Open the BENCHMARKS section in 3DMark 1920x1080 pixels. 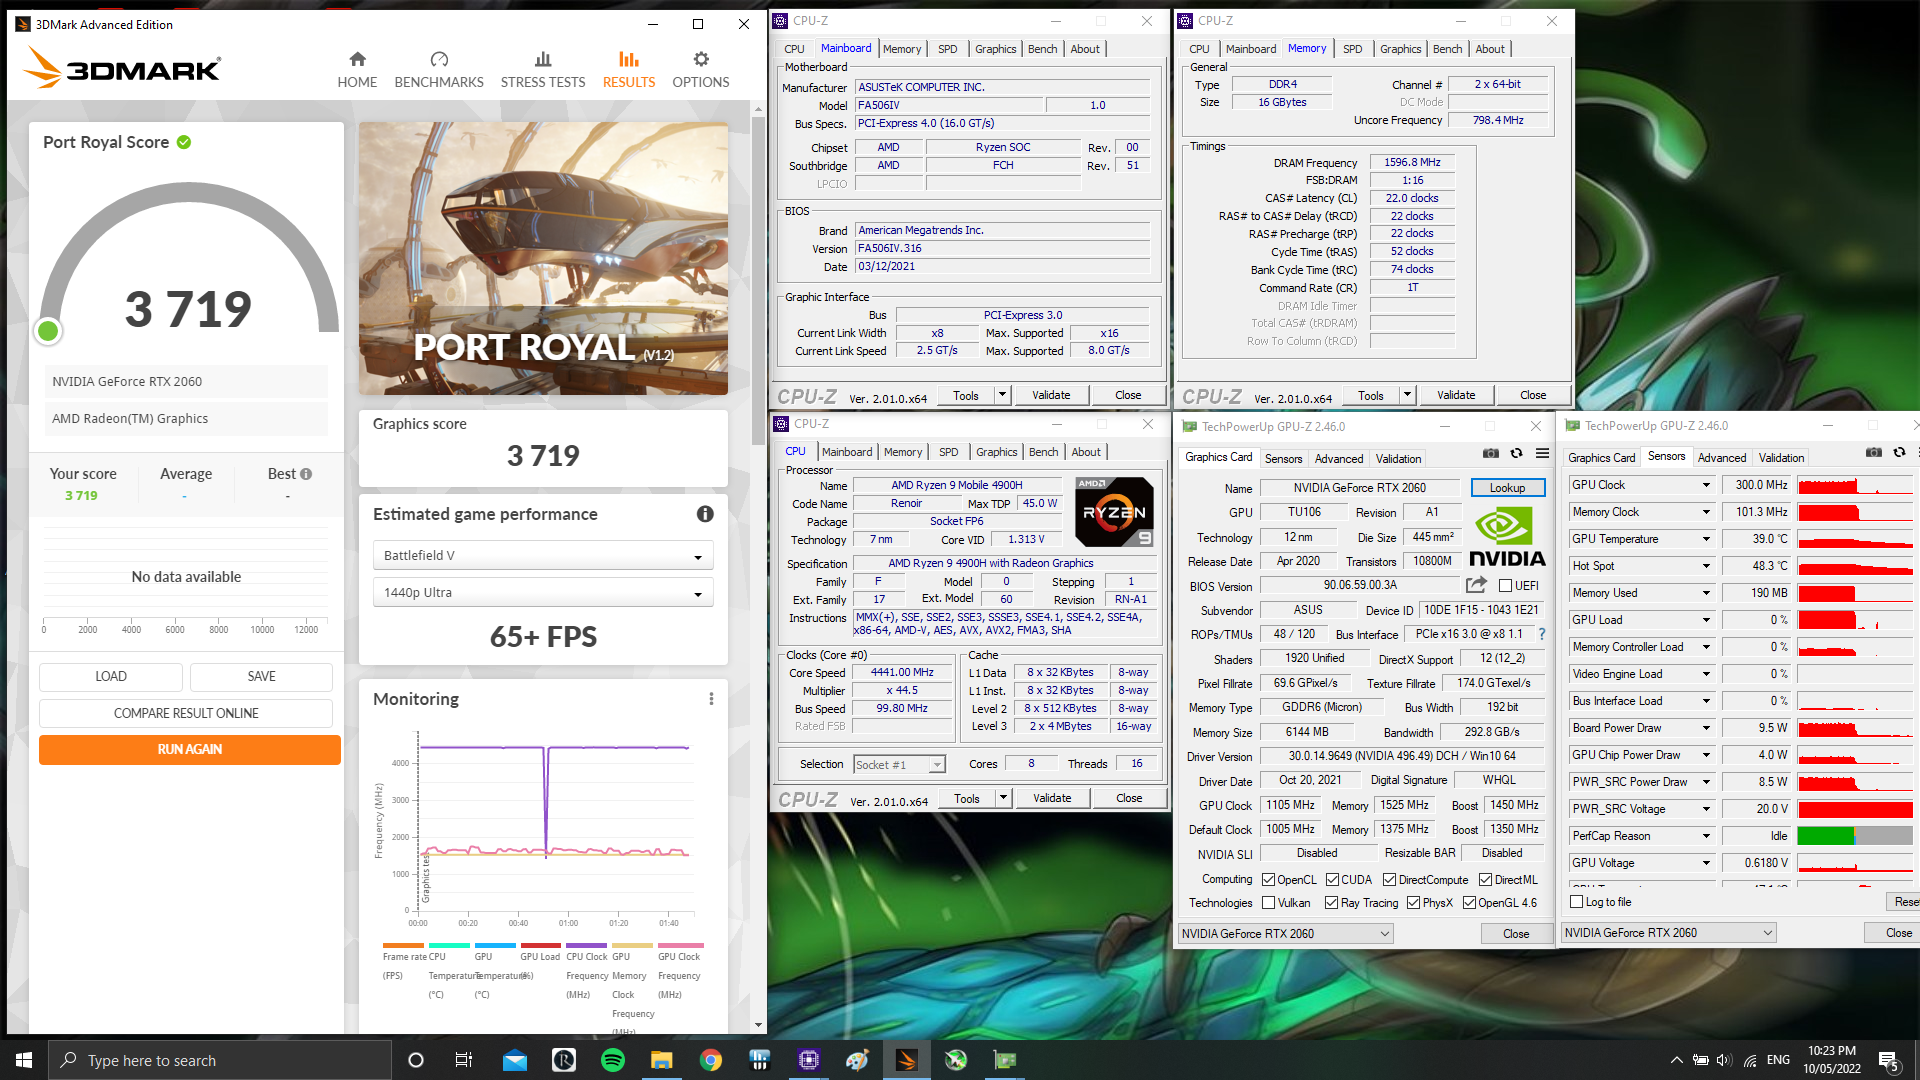pyautogui.click(x=439, y=70)
